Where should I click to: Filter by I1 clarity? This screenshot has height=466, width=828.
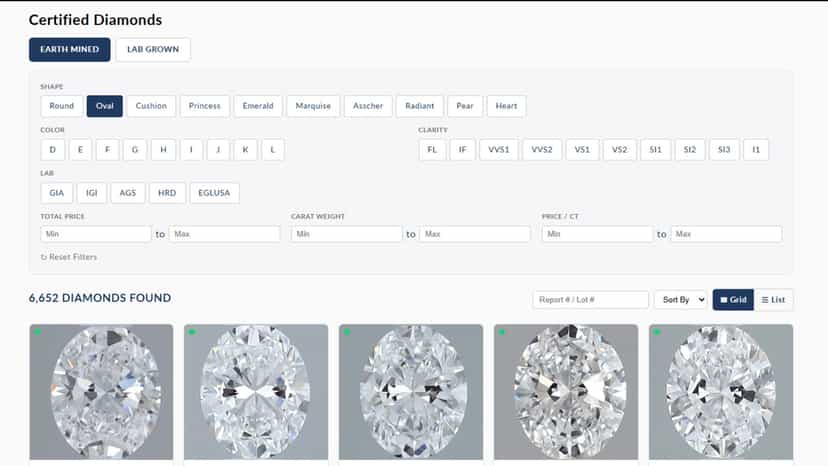(x=756, y=150)
